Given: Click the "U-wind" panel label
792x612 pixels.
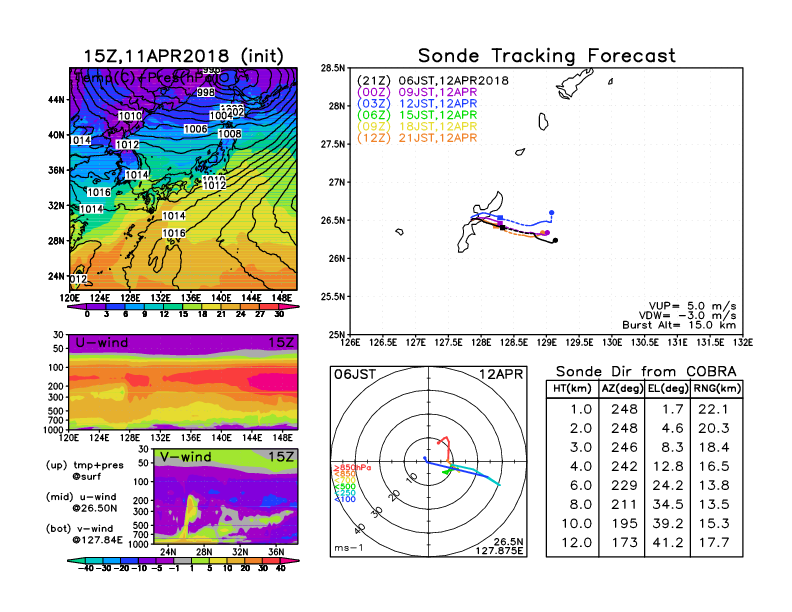Looking at the screenshot, I should (102, 343).
